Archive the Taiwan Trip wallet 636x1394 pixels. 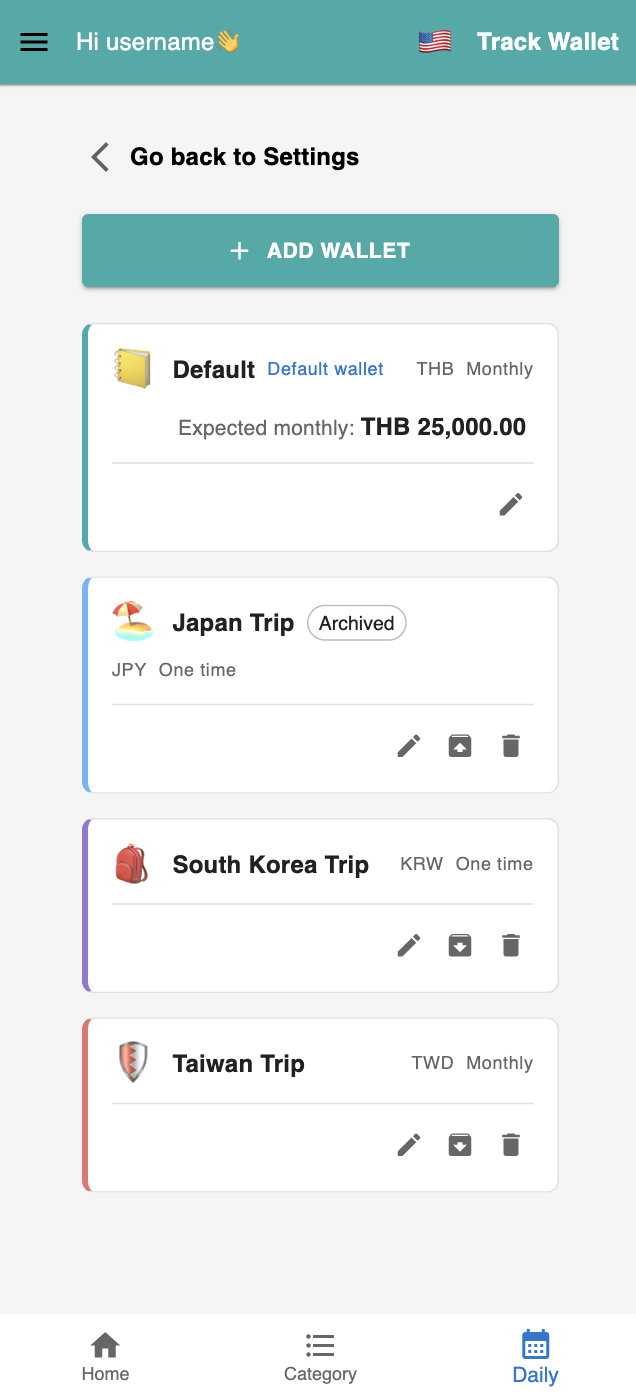click(460, 1145)
